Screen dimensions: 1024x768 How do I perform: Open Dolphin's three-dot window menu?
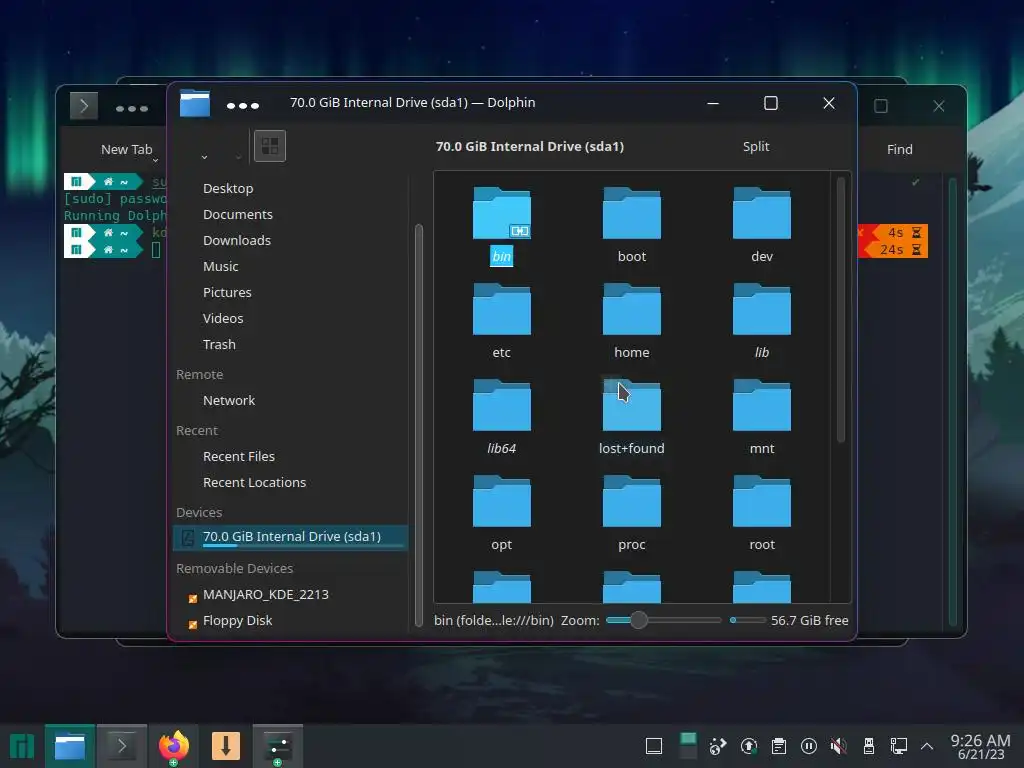pyautogui.click(x=243, y=105)
